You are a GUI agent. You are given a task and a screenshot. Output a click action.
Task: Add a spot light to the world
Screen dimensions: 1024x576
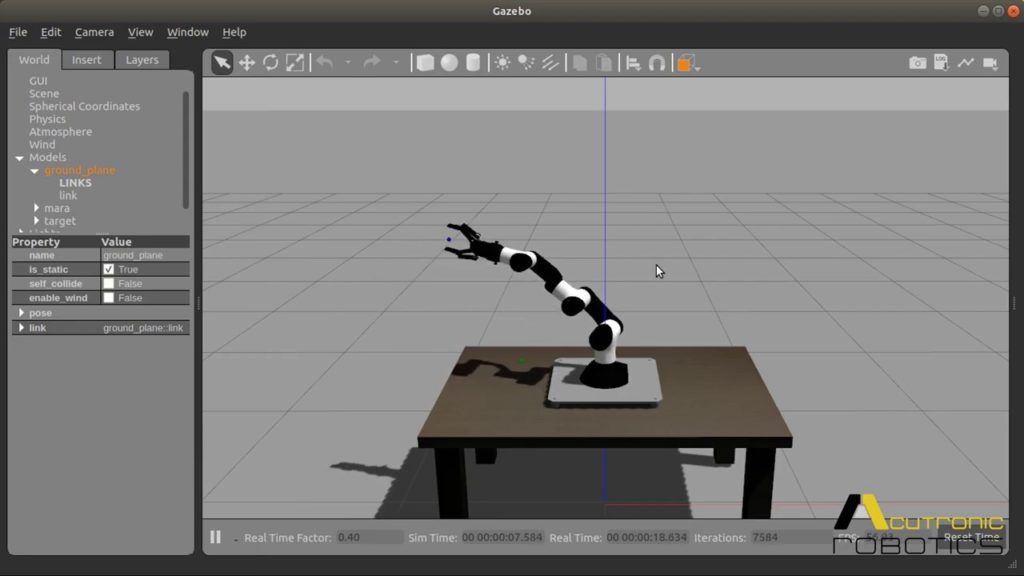click(524, 62)
